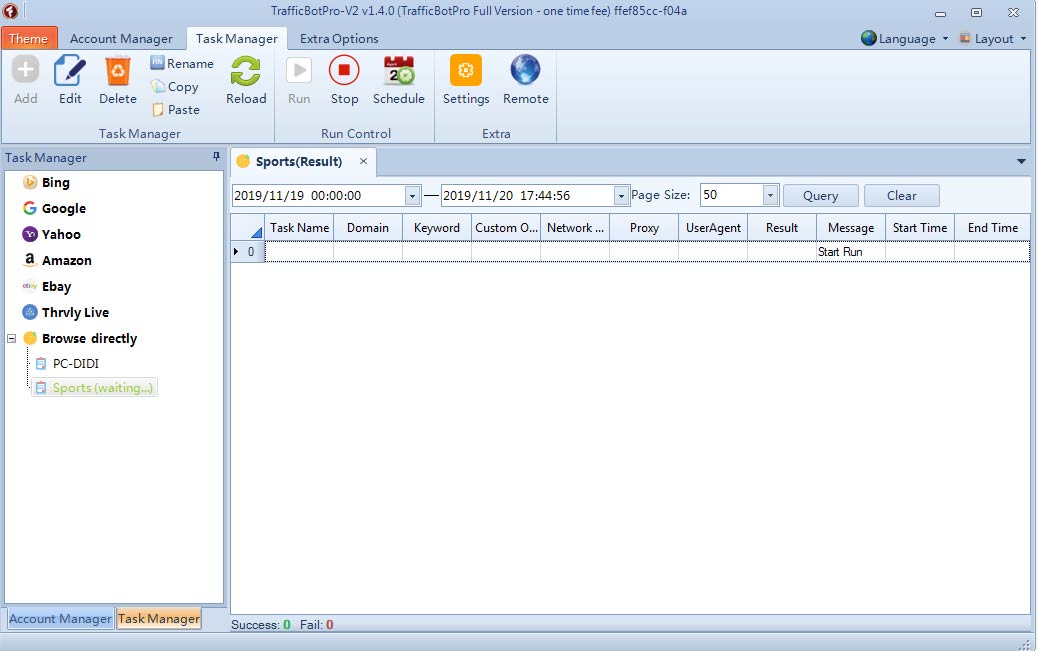1038x651 pixels.
Task: Switch to the Account Manager ribbon tab
Action: click(121, 39)
